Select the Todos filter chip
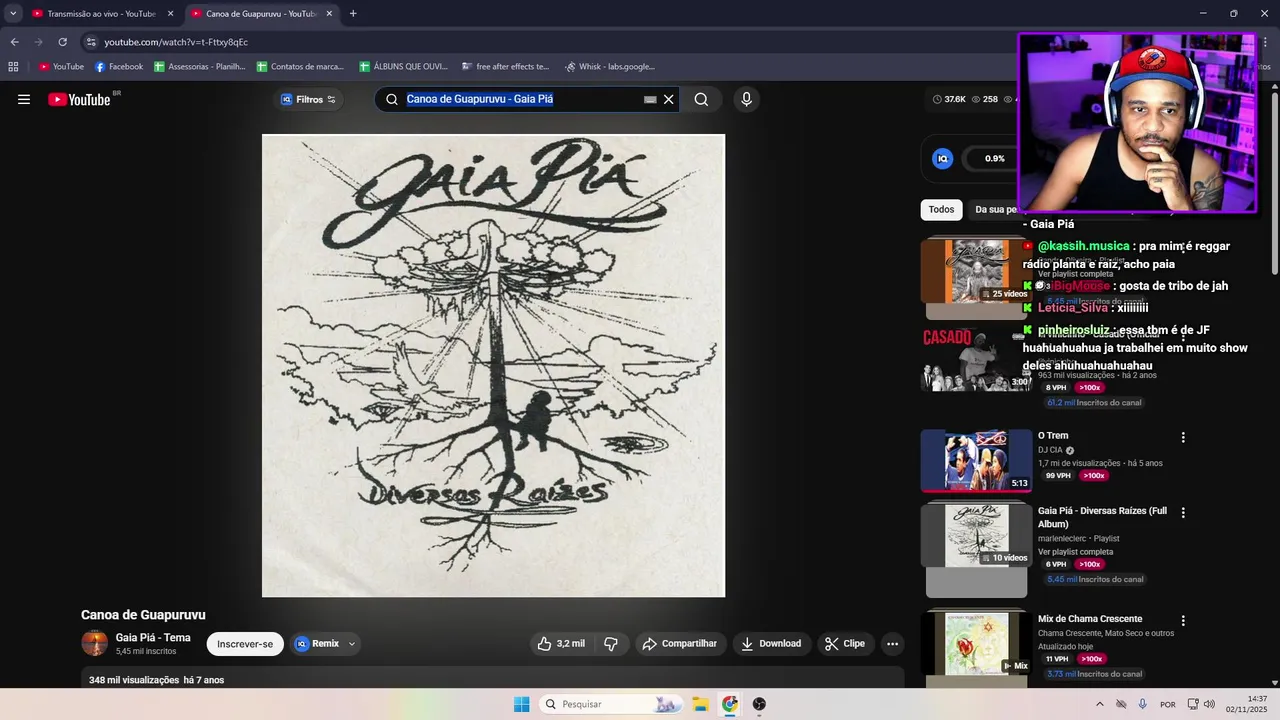The width and height of the screenshot is (1280, 720). (x=941, y=210)
